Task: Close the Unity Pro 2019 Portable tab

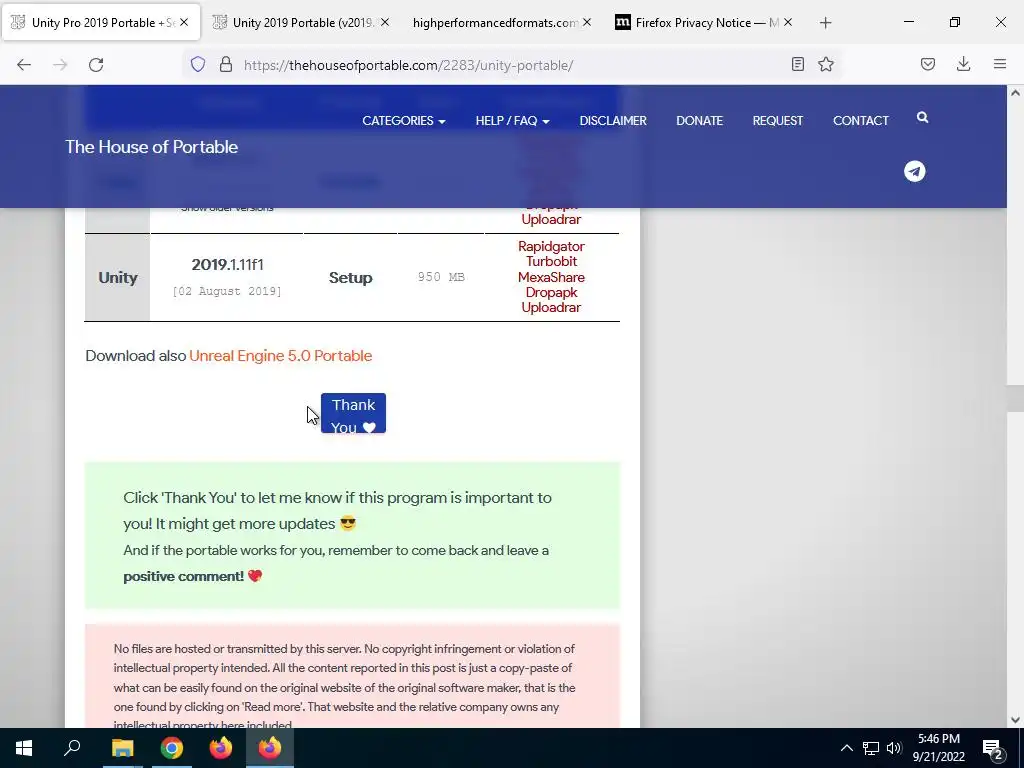Action: point(184,22)
